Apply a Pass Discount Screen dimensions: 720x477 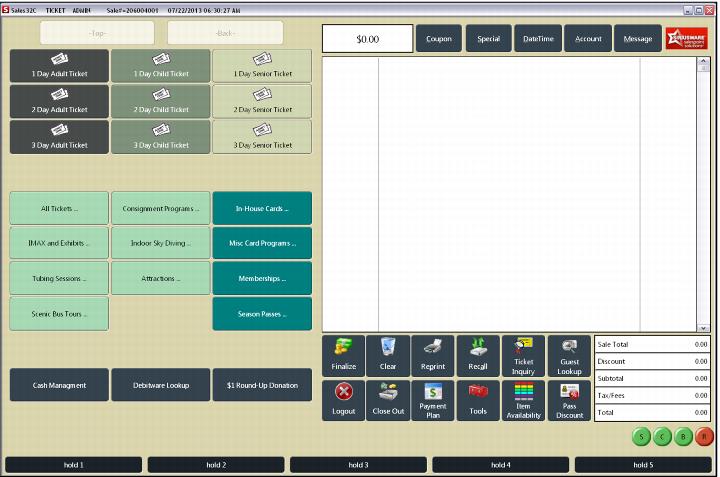click(x=569, y=400)
